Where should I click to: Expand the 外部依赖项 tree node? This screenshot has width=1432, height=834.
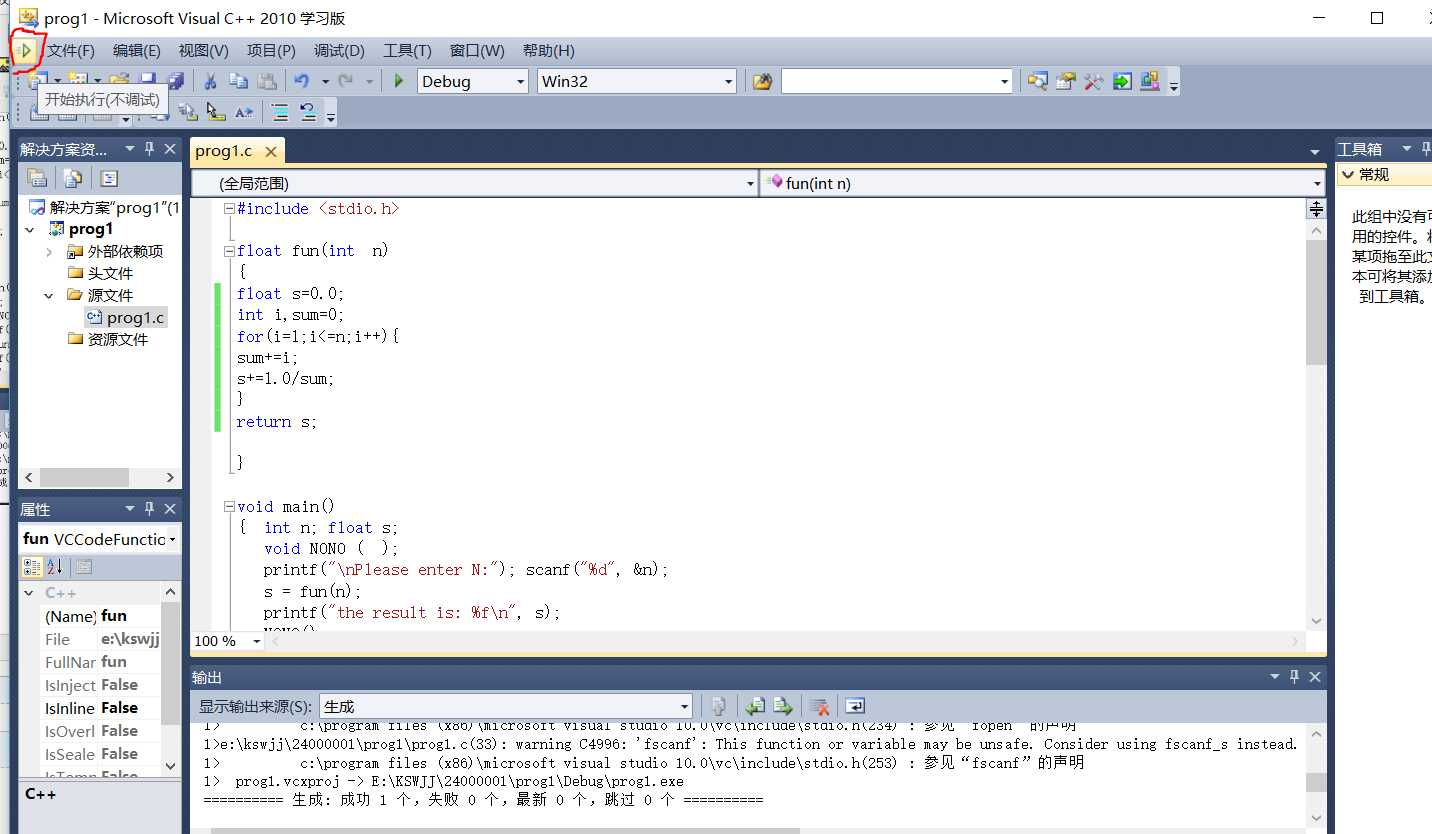[x=49, y=252]
